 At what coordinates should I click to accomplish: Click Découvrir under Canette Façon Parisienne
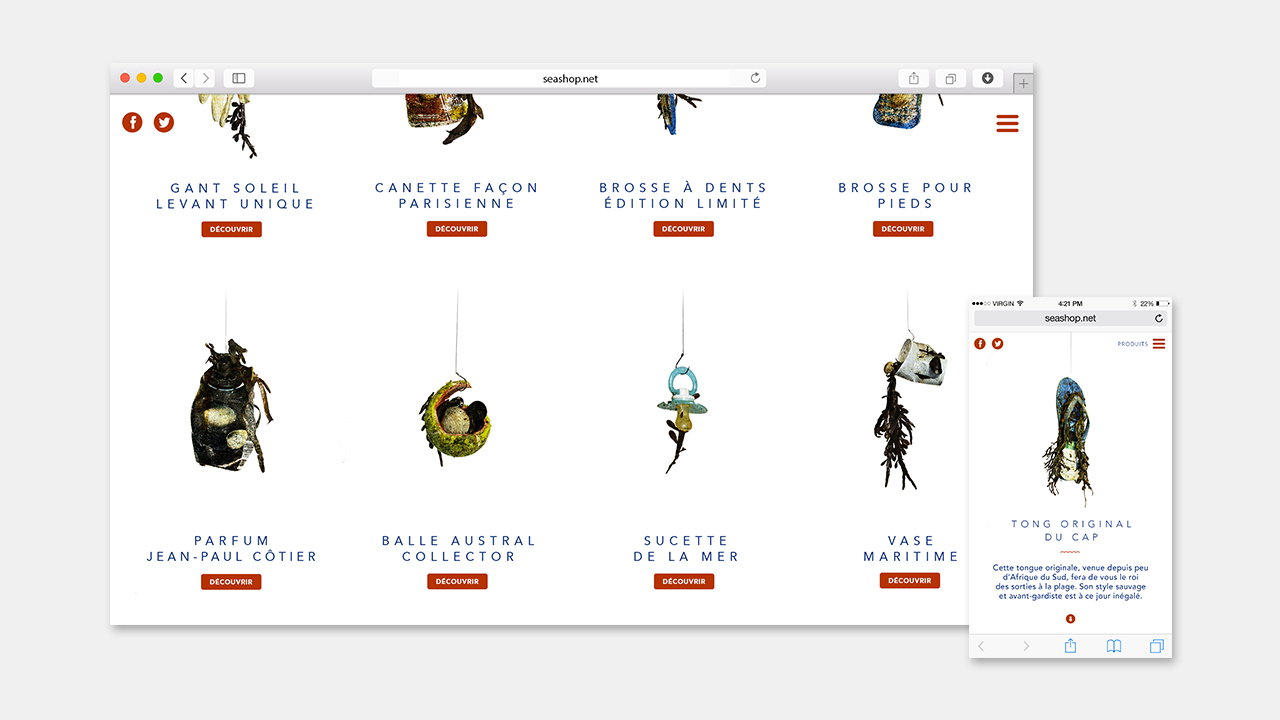(x=457, y=229)
